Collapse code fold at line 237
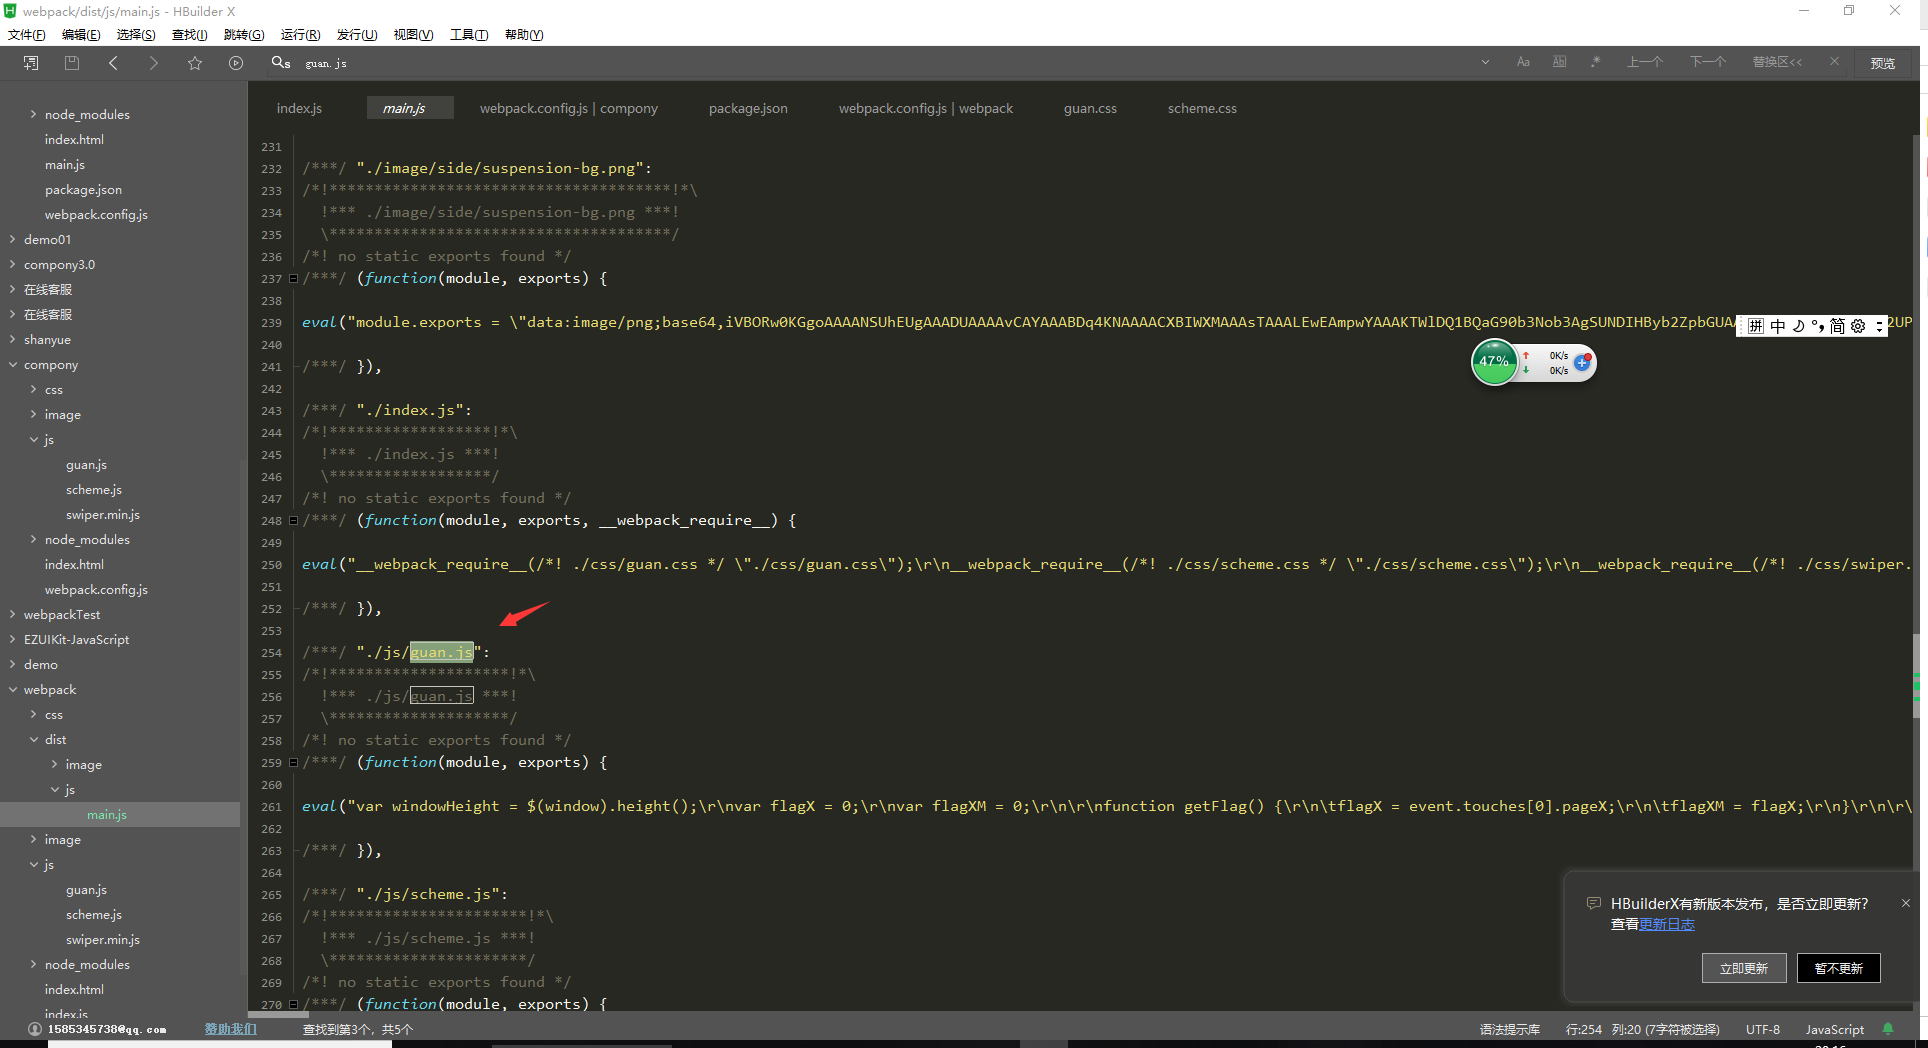The width and height of the screenshot is (1928, 1048). tap(293, 279)
